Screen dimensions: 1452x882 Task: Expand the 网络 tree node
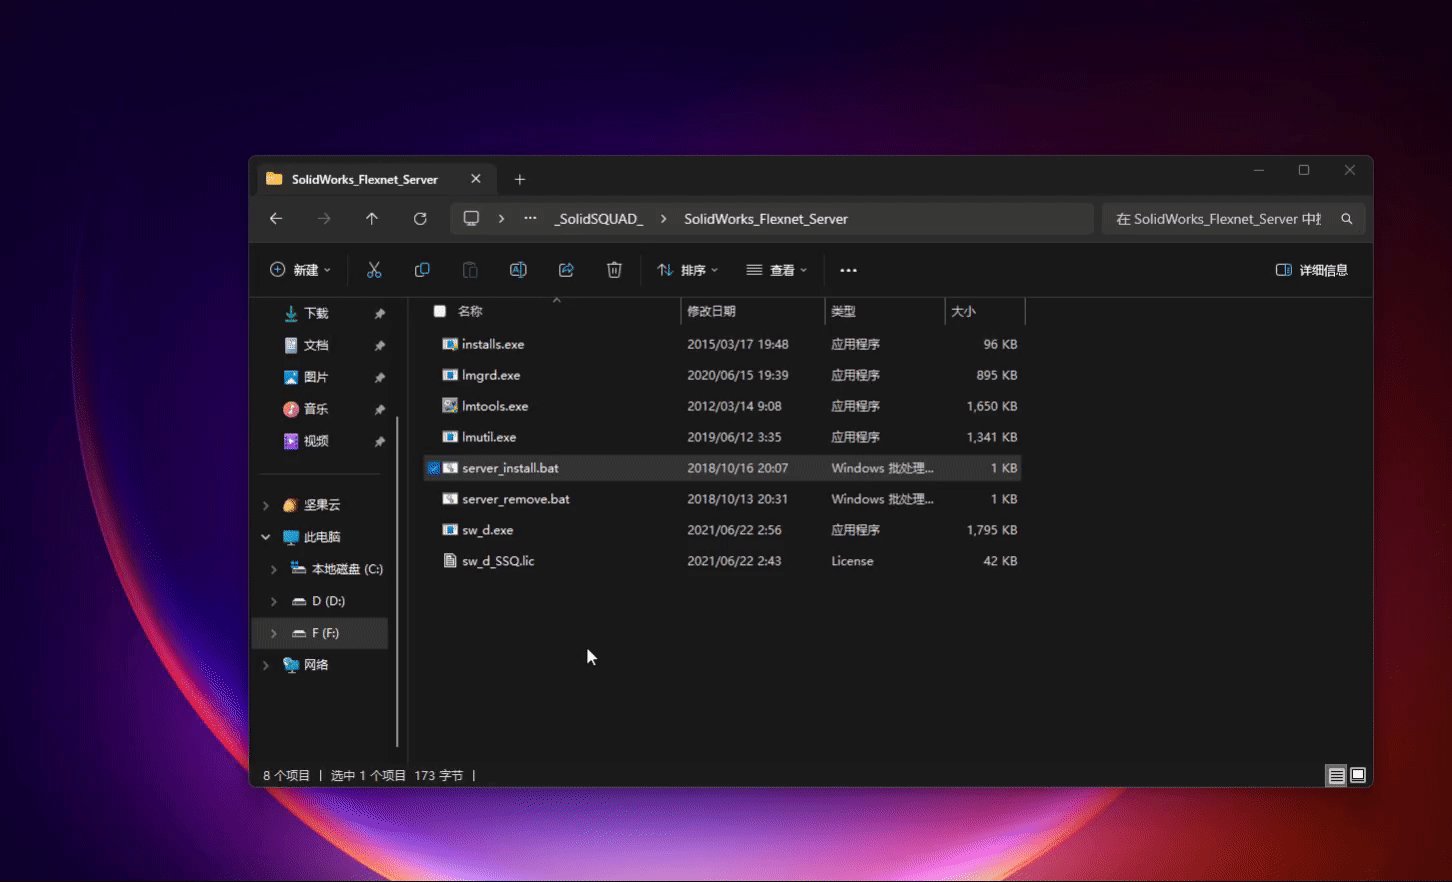point(266,665)
